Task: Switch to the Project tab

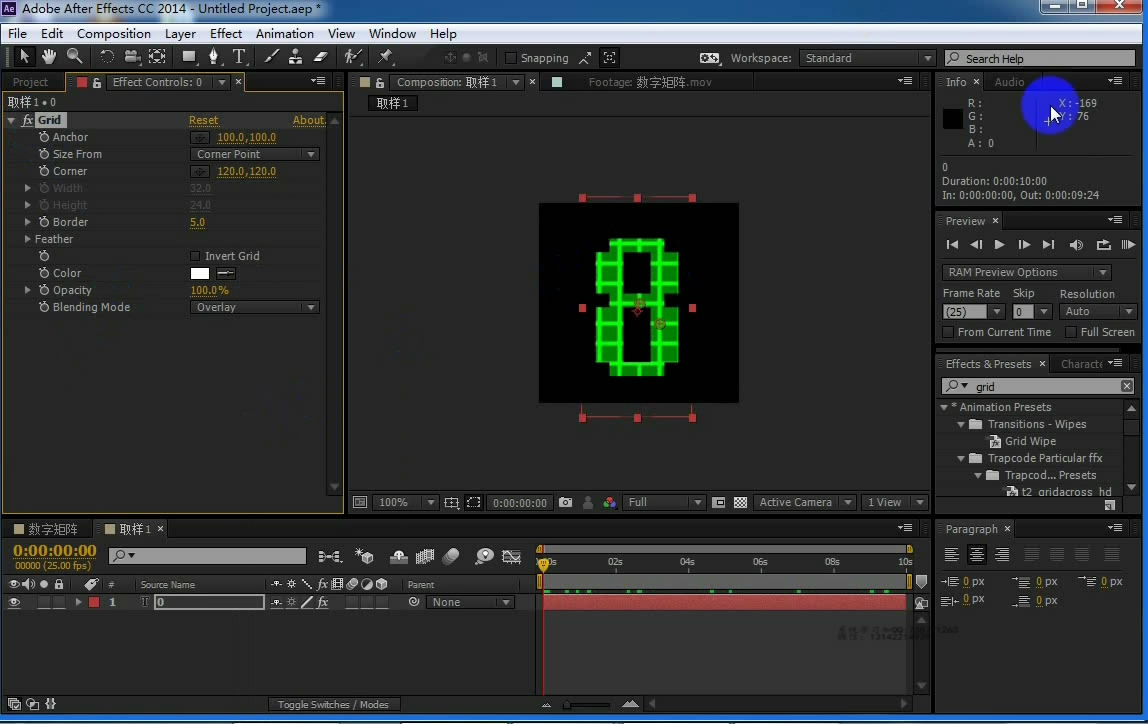Action: coord(30,82)
